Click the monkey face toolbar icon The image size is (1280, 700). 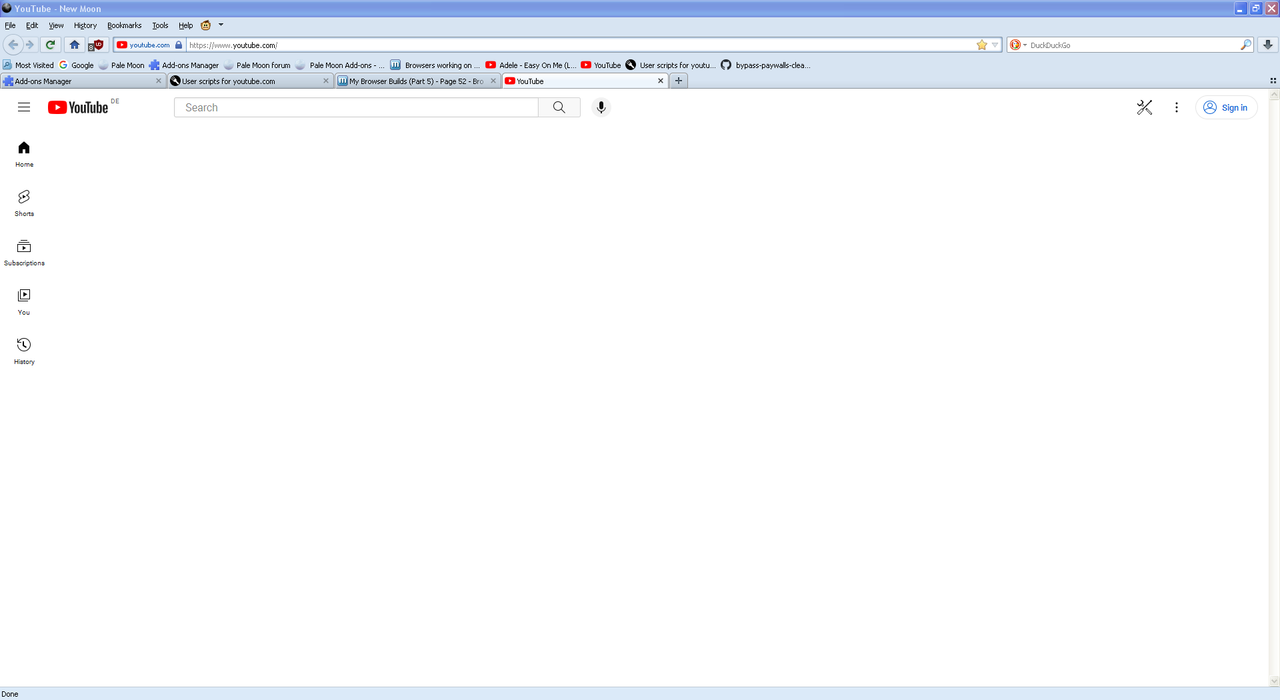(206, 25)
